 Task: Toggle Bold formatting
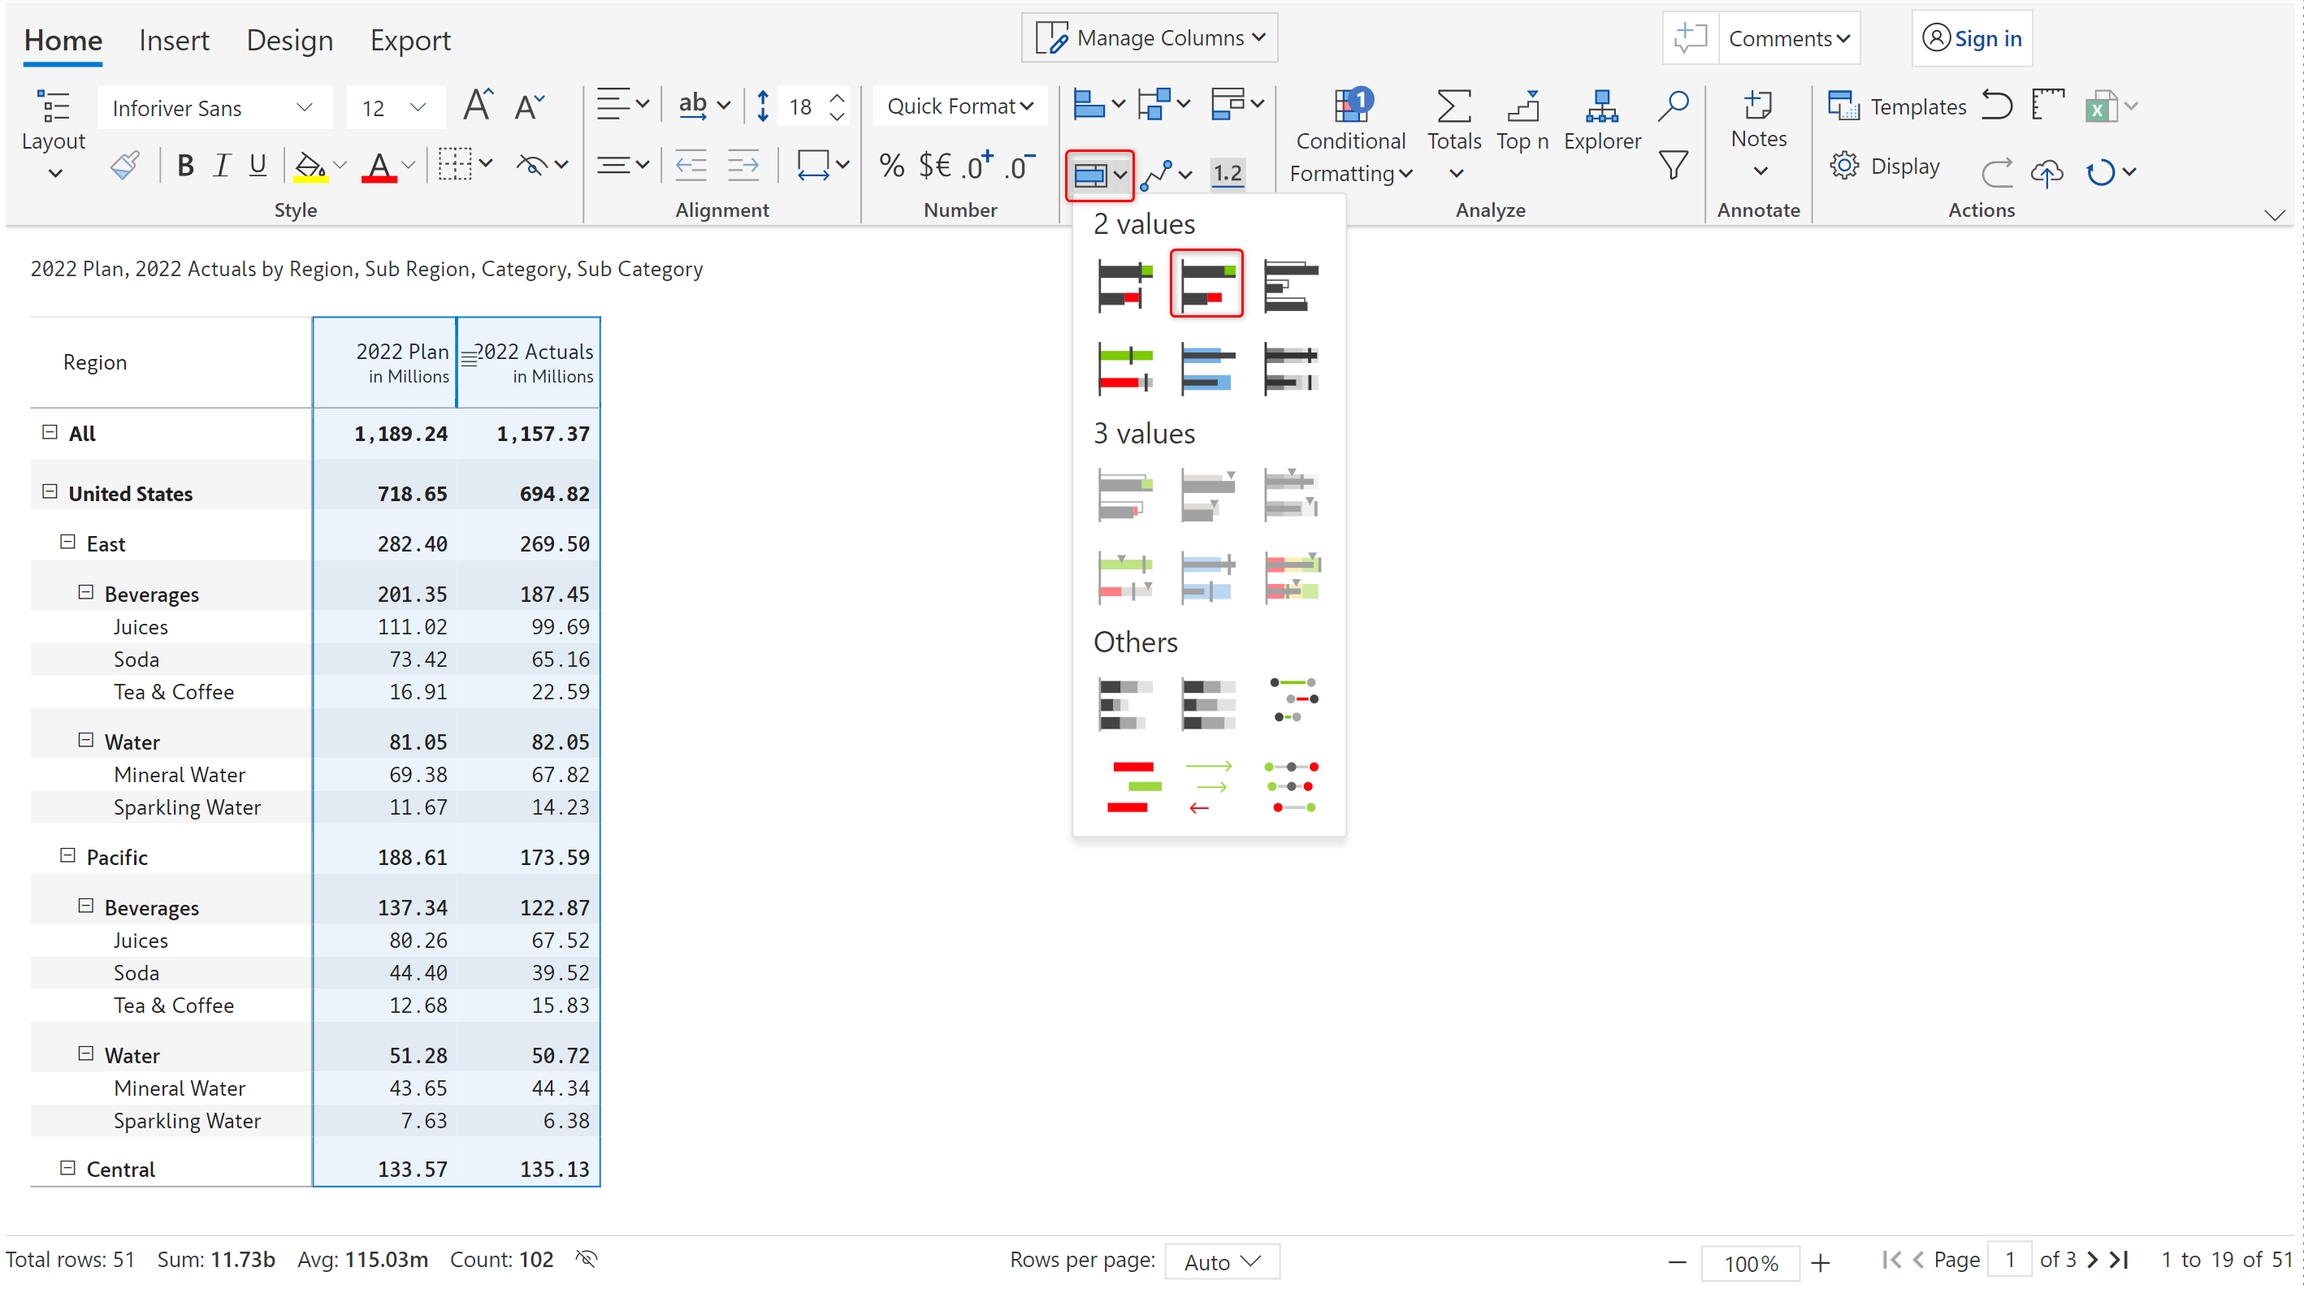point(185,165)
